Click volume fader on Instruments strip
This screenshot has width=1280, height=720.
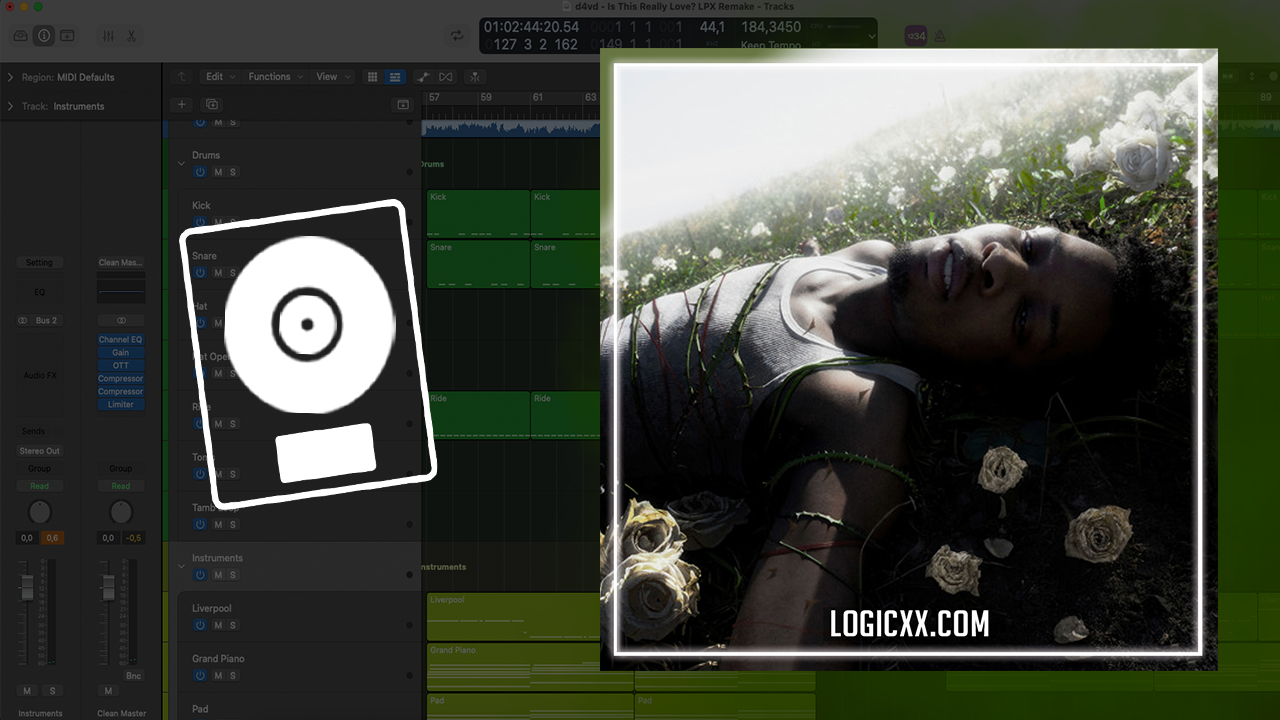[x=27, y=587]
